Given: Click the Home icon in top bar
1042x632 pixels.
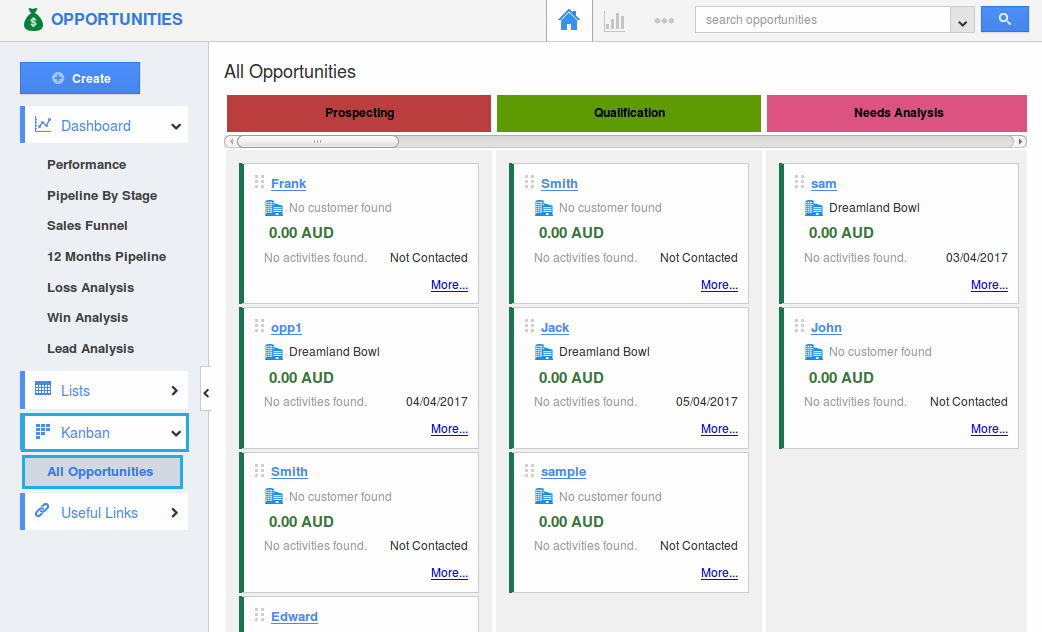Looking at the screenshot, I should click(569, 20).
